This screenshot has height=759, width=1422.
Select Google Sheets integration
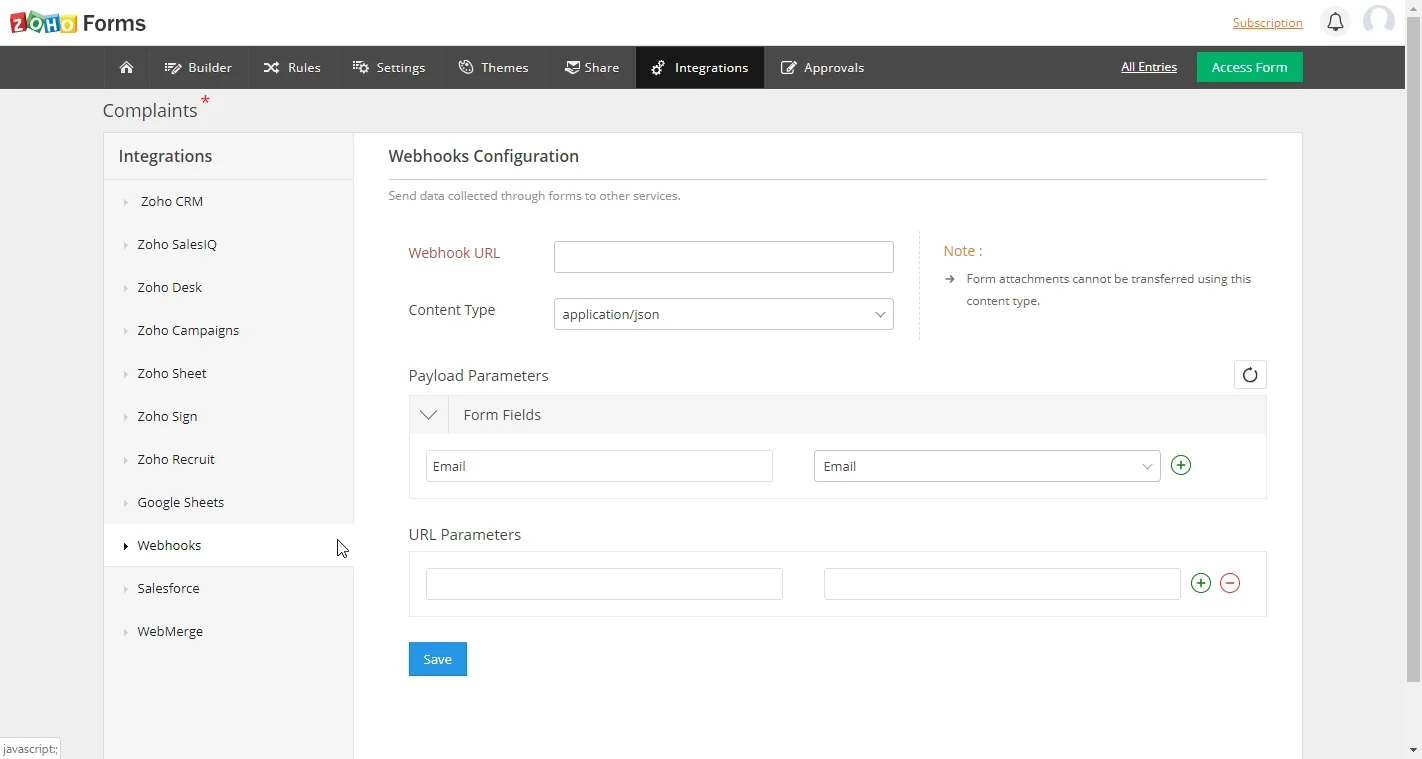click(228, 502)
